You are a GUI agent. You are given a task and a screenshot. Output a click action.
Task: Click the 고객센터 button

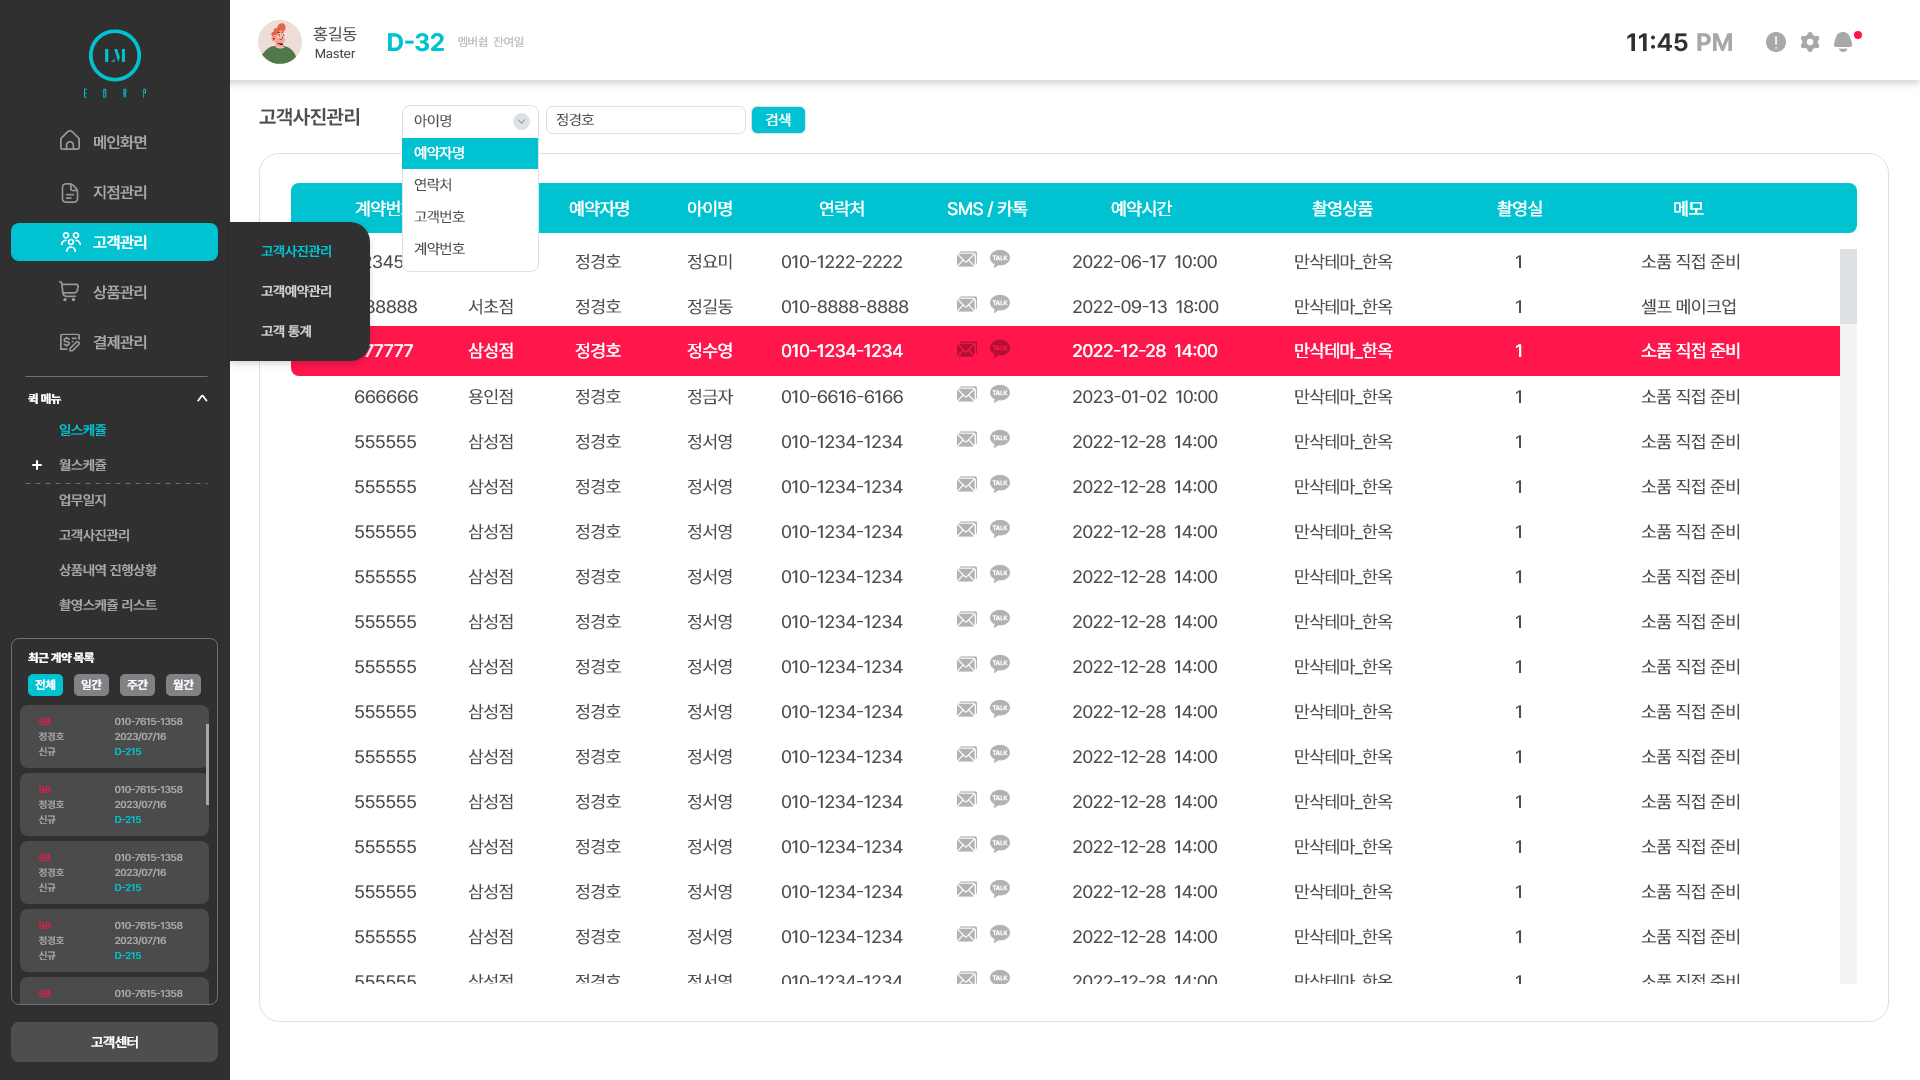click(114, 1042)
